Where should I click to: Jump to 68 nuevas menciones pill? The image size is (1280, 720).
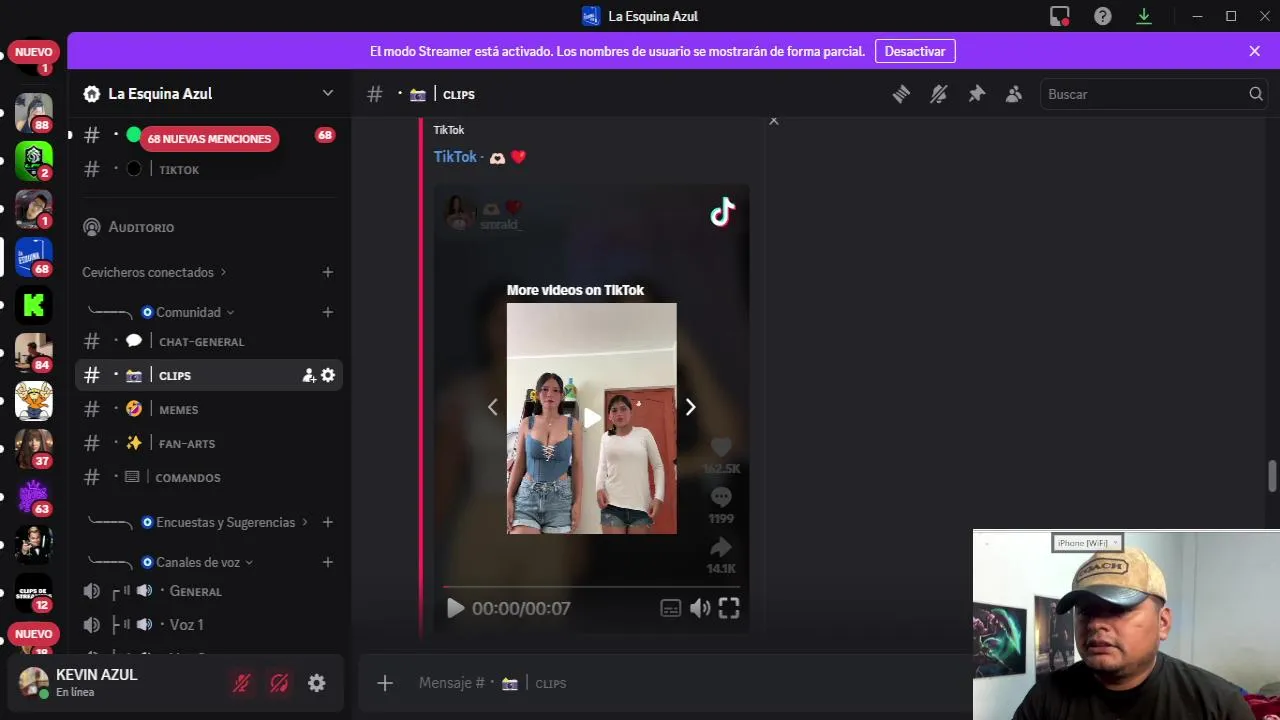(209, 139)
